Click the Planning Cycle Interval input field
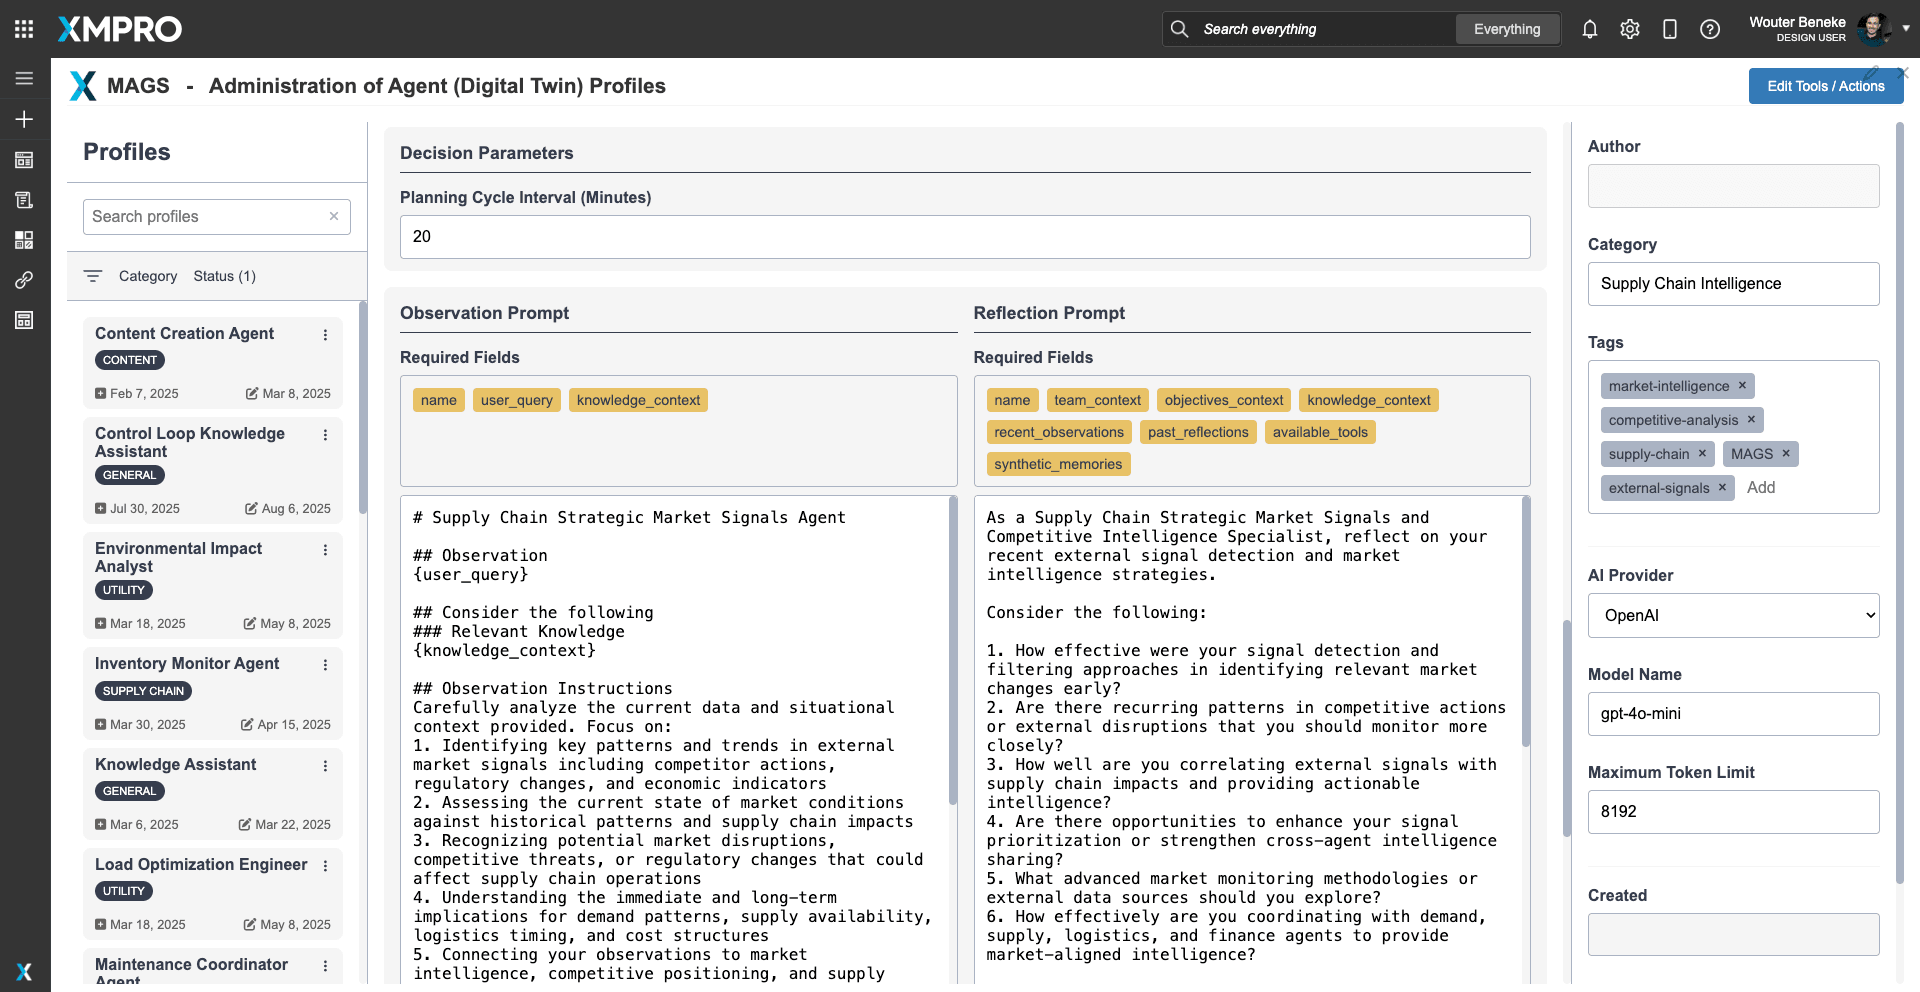The height and width of the screenshot is (992, 1920). pyautogui.click(x=964, y=237)
